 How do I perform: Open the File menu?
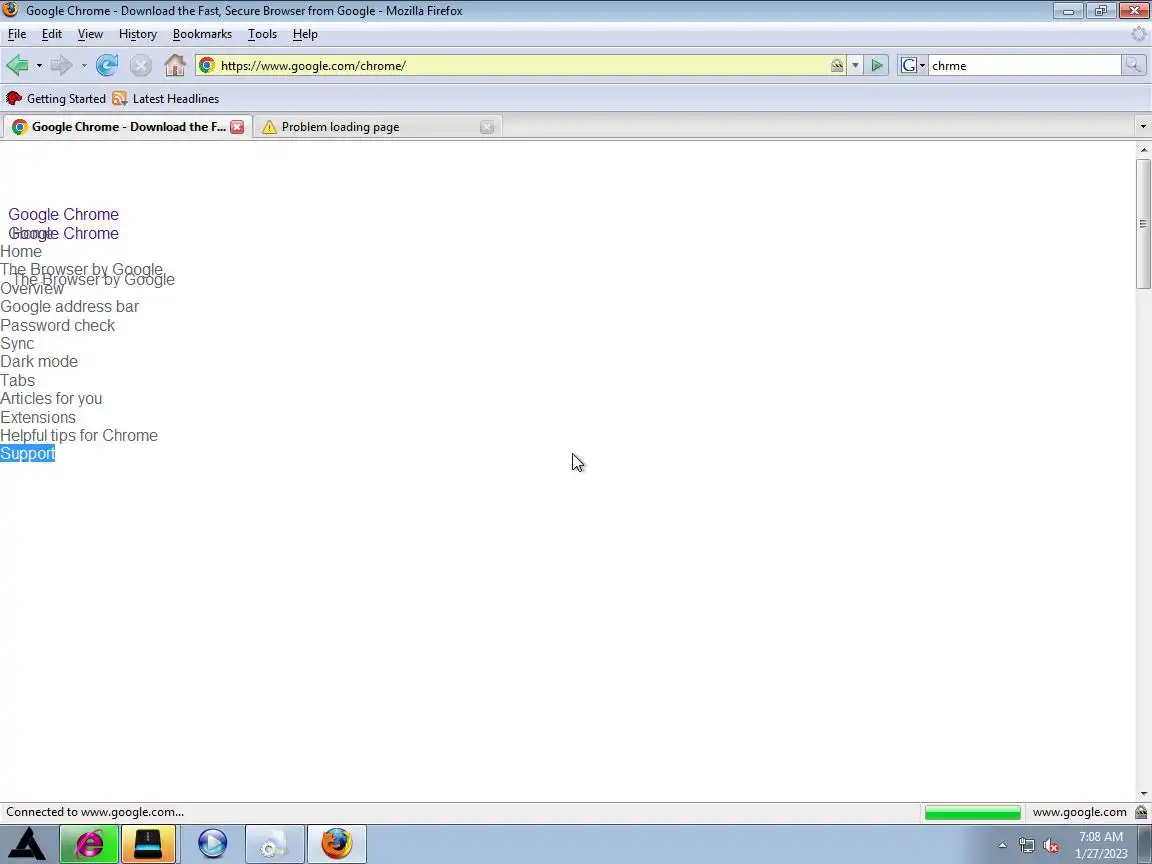coord(17,34)
